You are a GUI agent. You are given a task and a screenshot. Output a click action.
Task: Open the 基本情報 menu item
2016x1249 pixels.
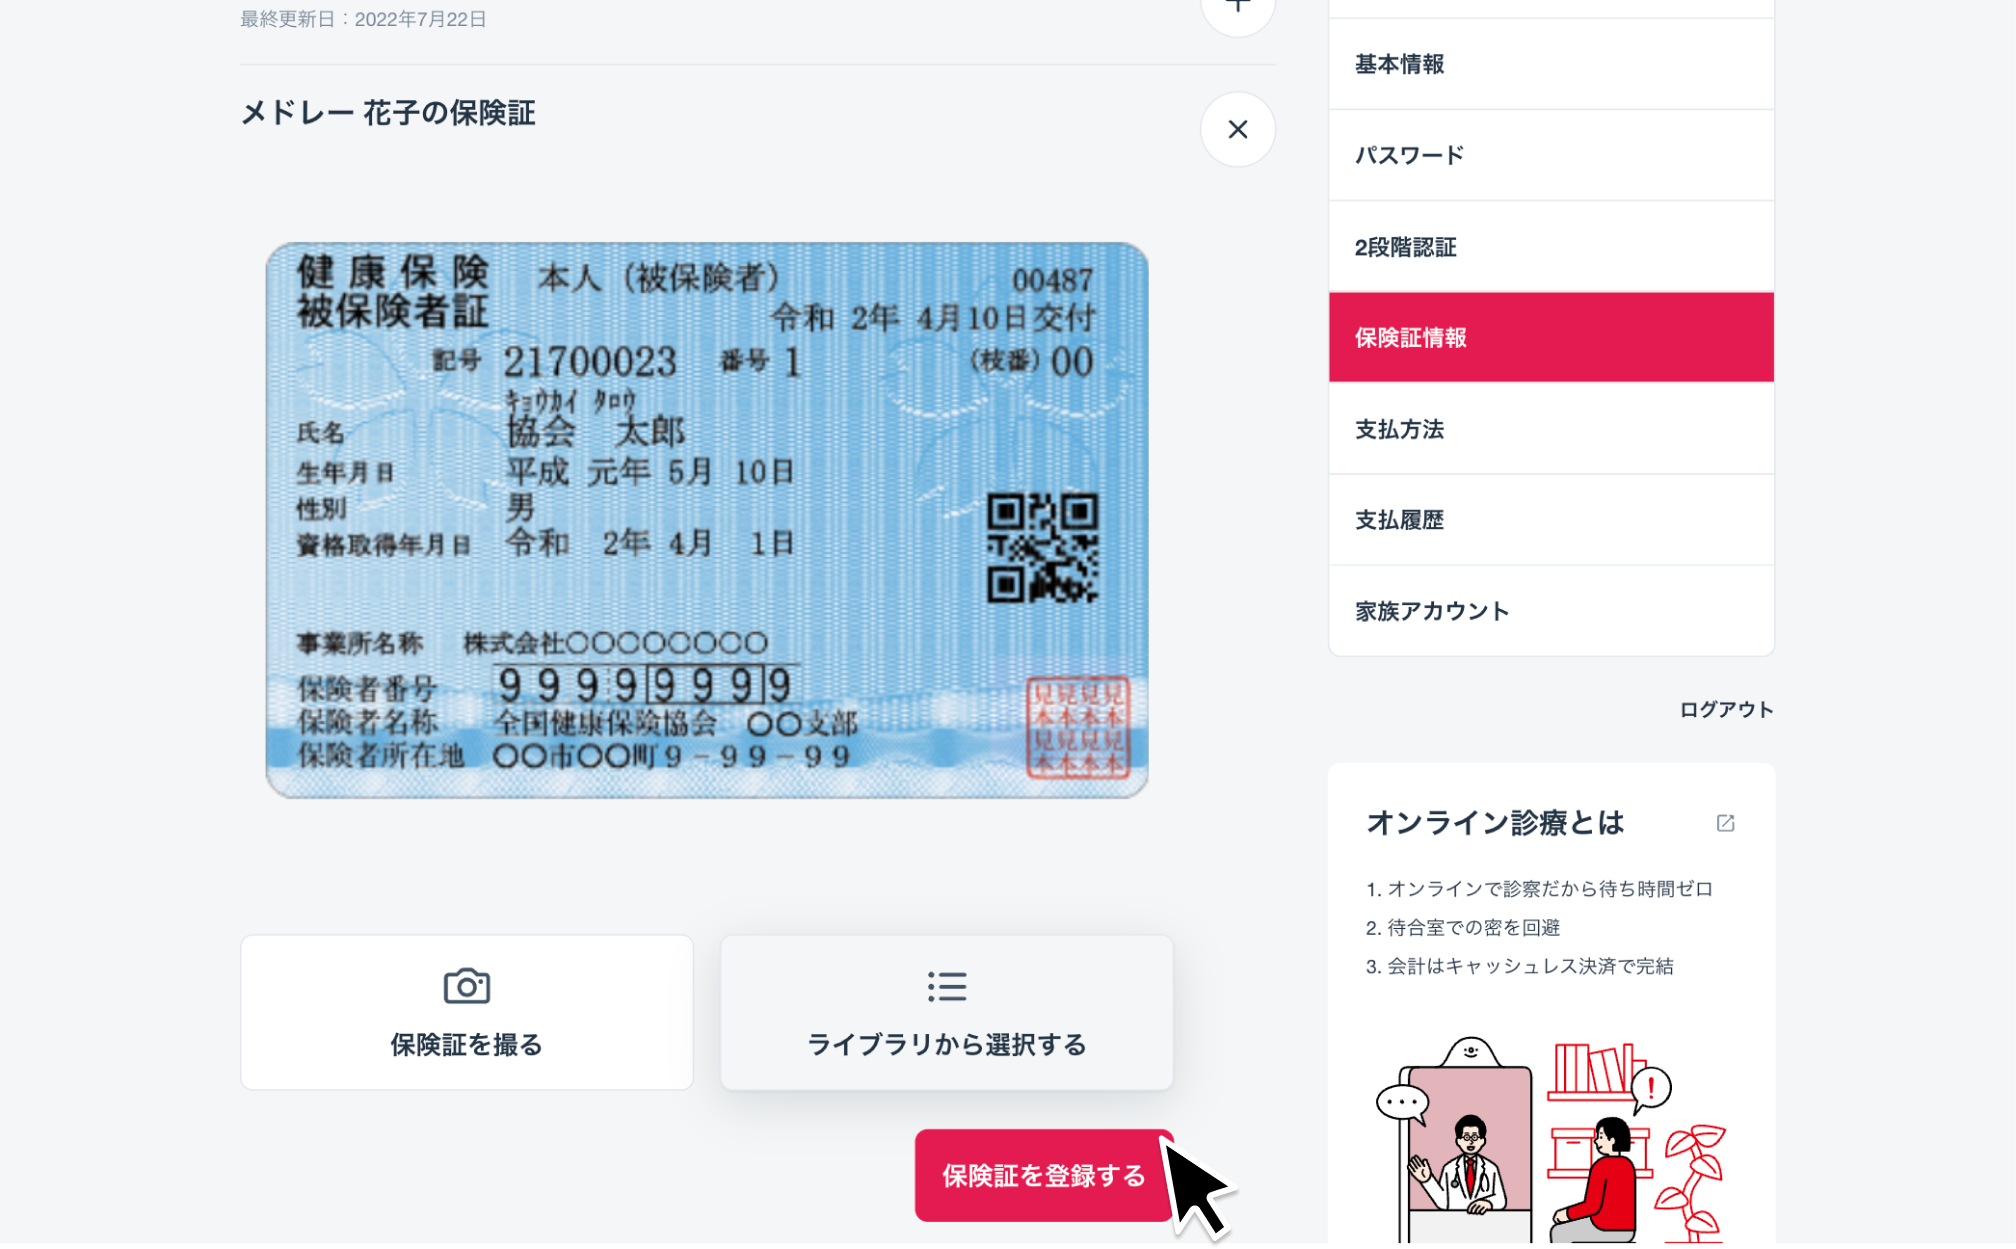pos(1551,64)
